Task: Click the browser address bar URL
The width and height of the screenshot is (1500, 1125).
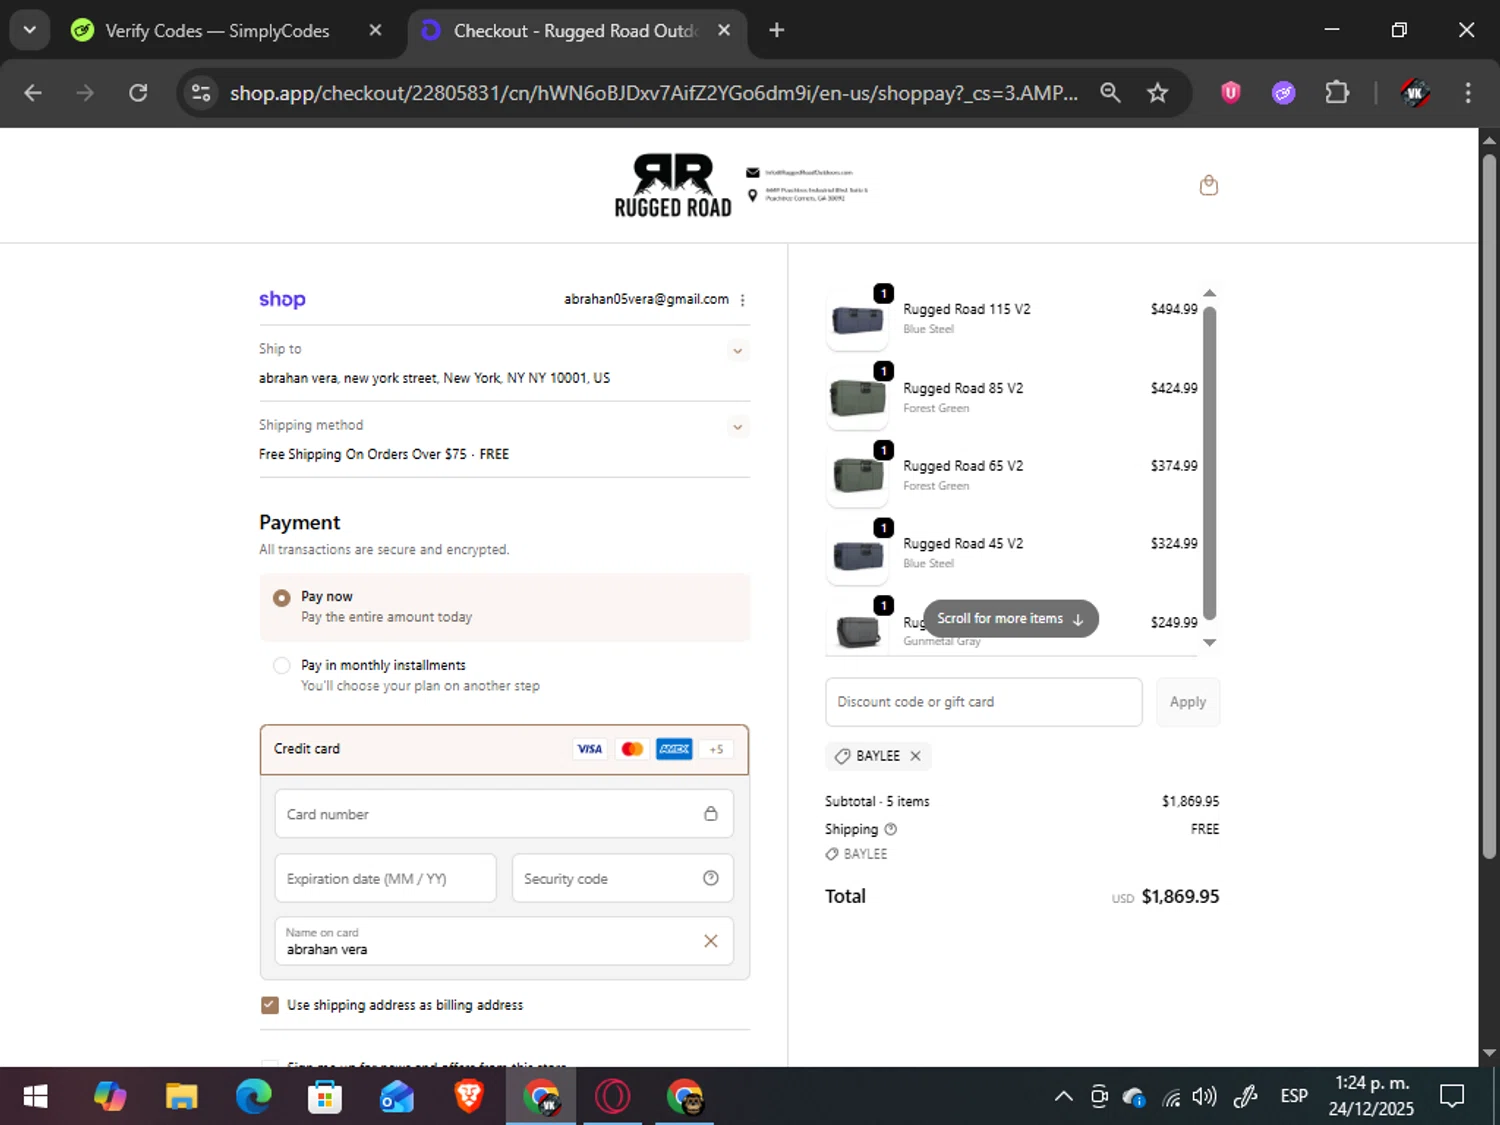Action: tap(653, 93)
